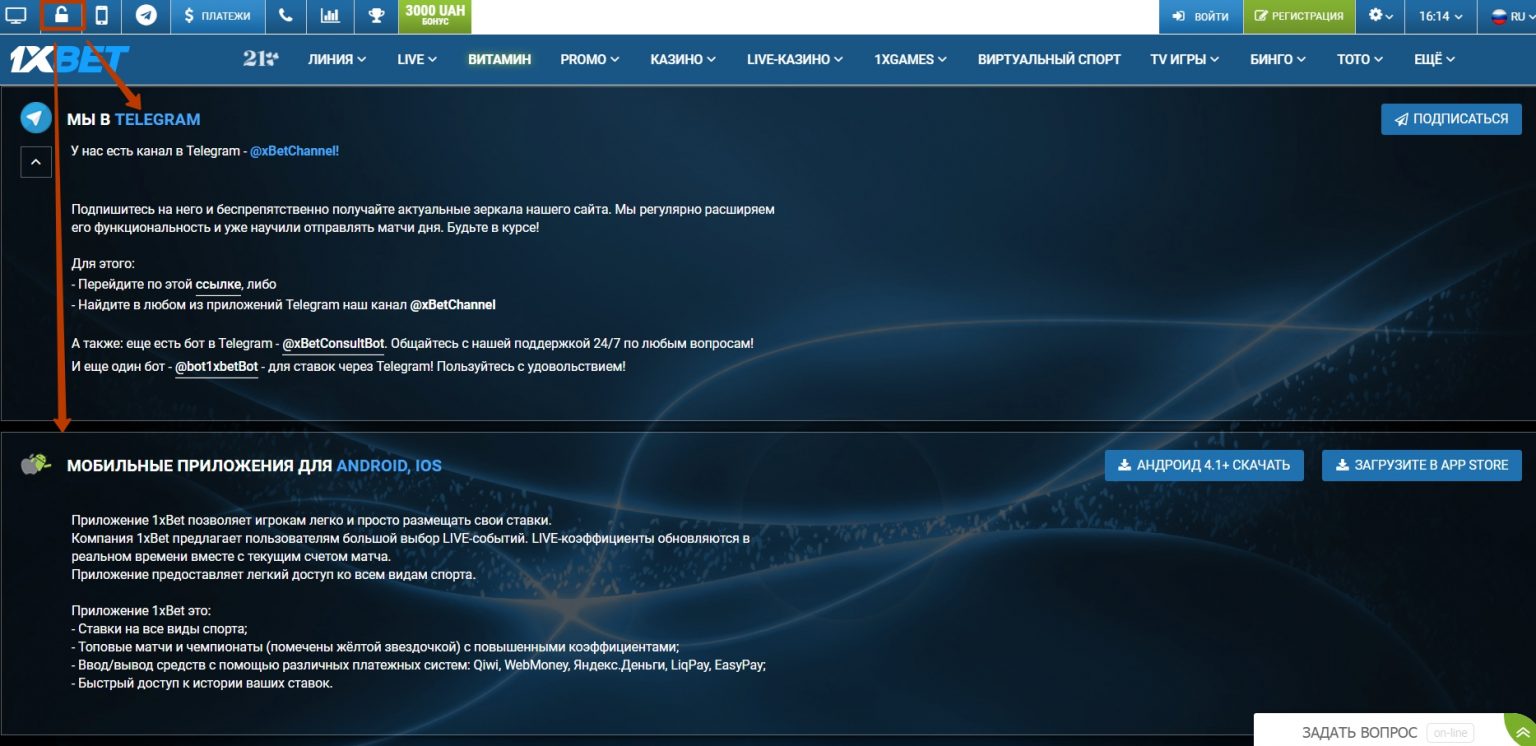Image resolution: width=1536 pixels, height=746 pixels.
Task: Go to the 1XBET home logo
Action: tap(69, 60)
